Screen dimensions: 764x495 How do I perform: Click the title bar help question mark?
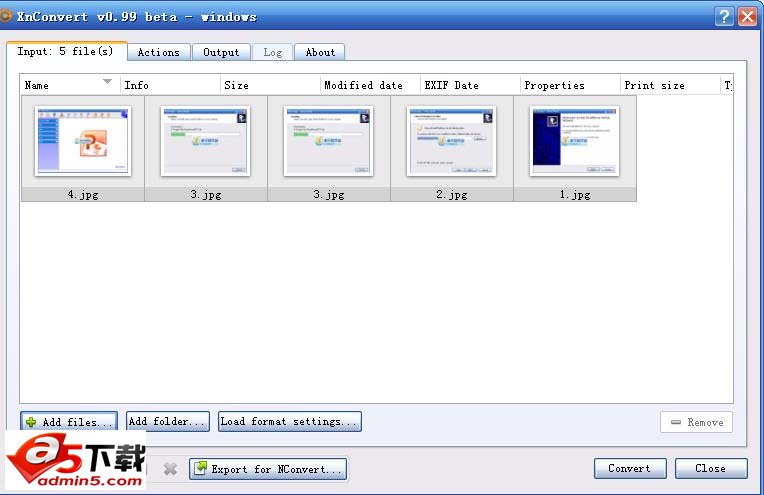725,16
